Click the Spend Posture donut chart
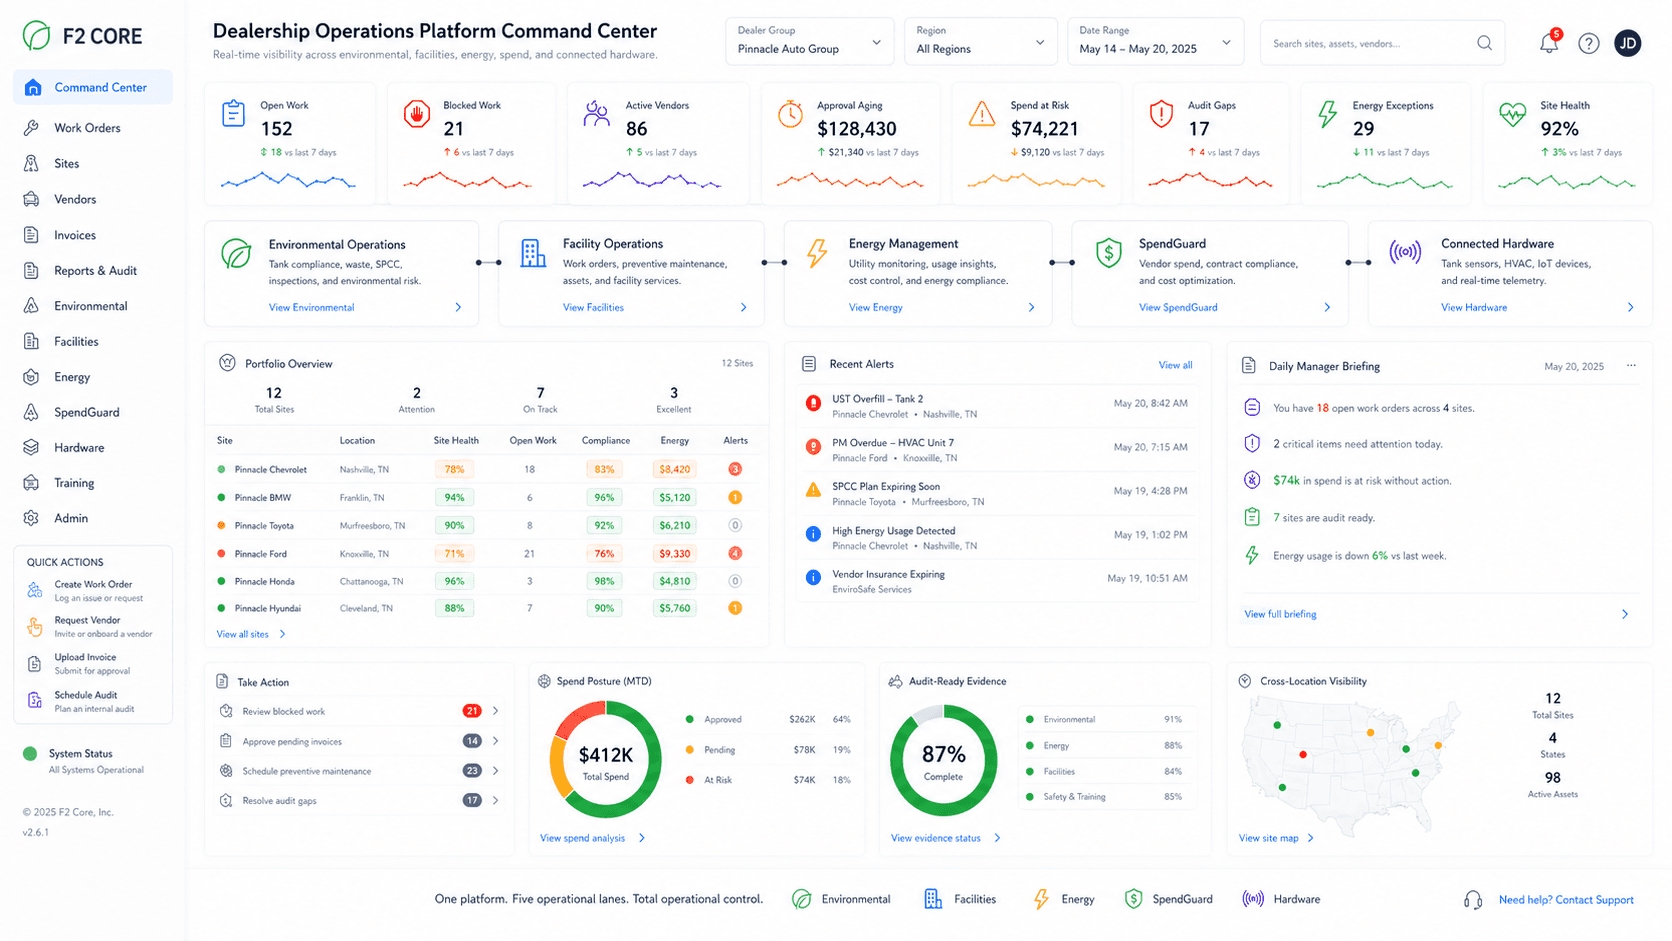This screenshot has height=941, width=1672. [605, 759]
